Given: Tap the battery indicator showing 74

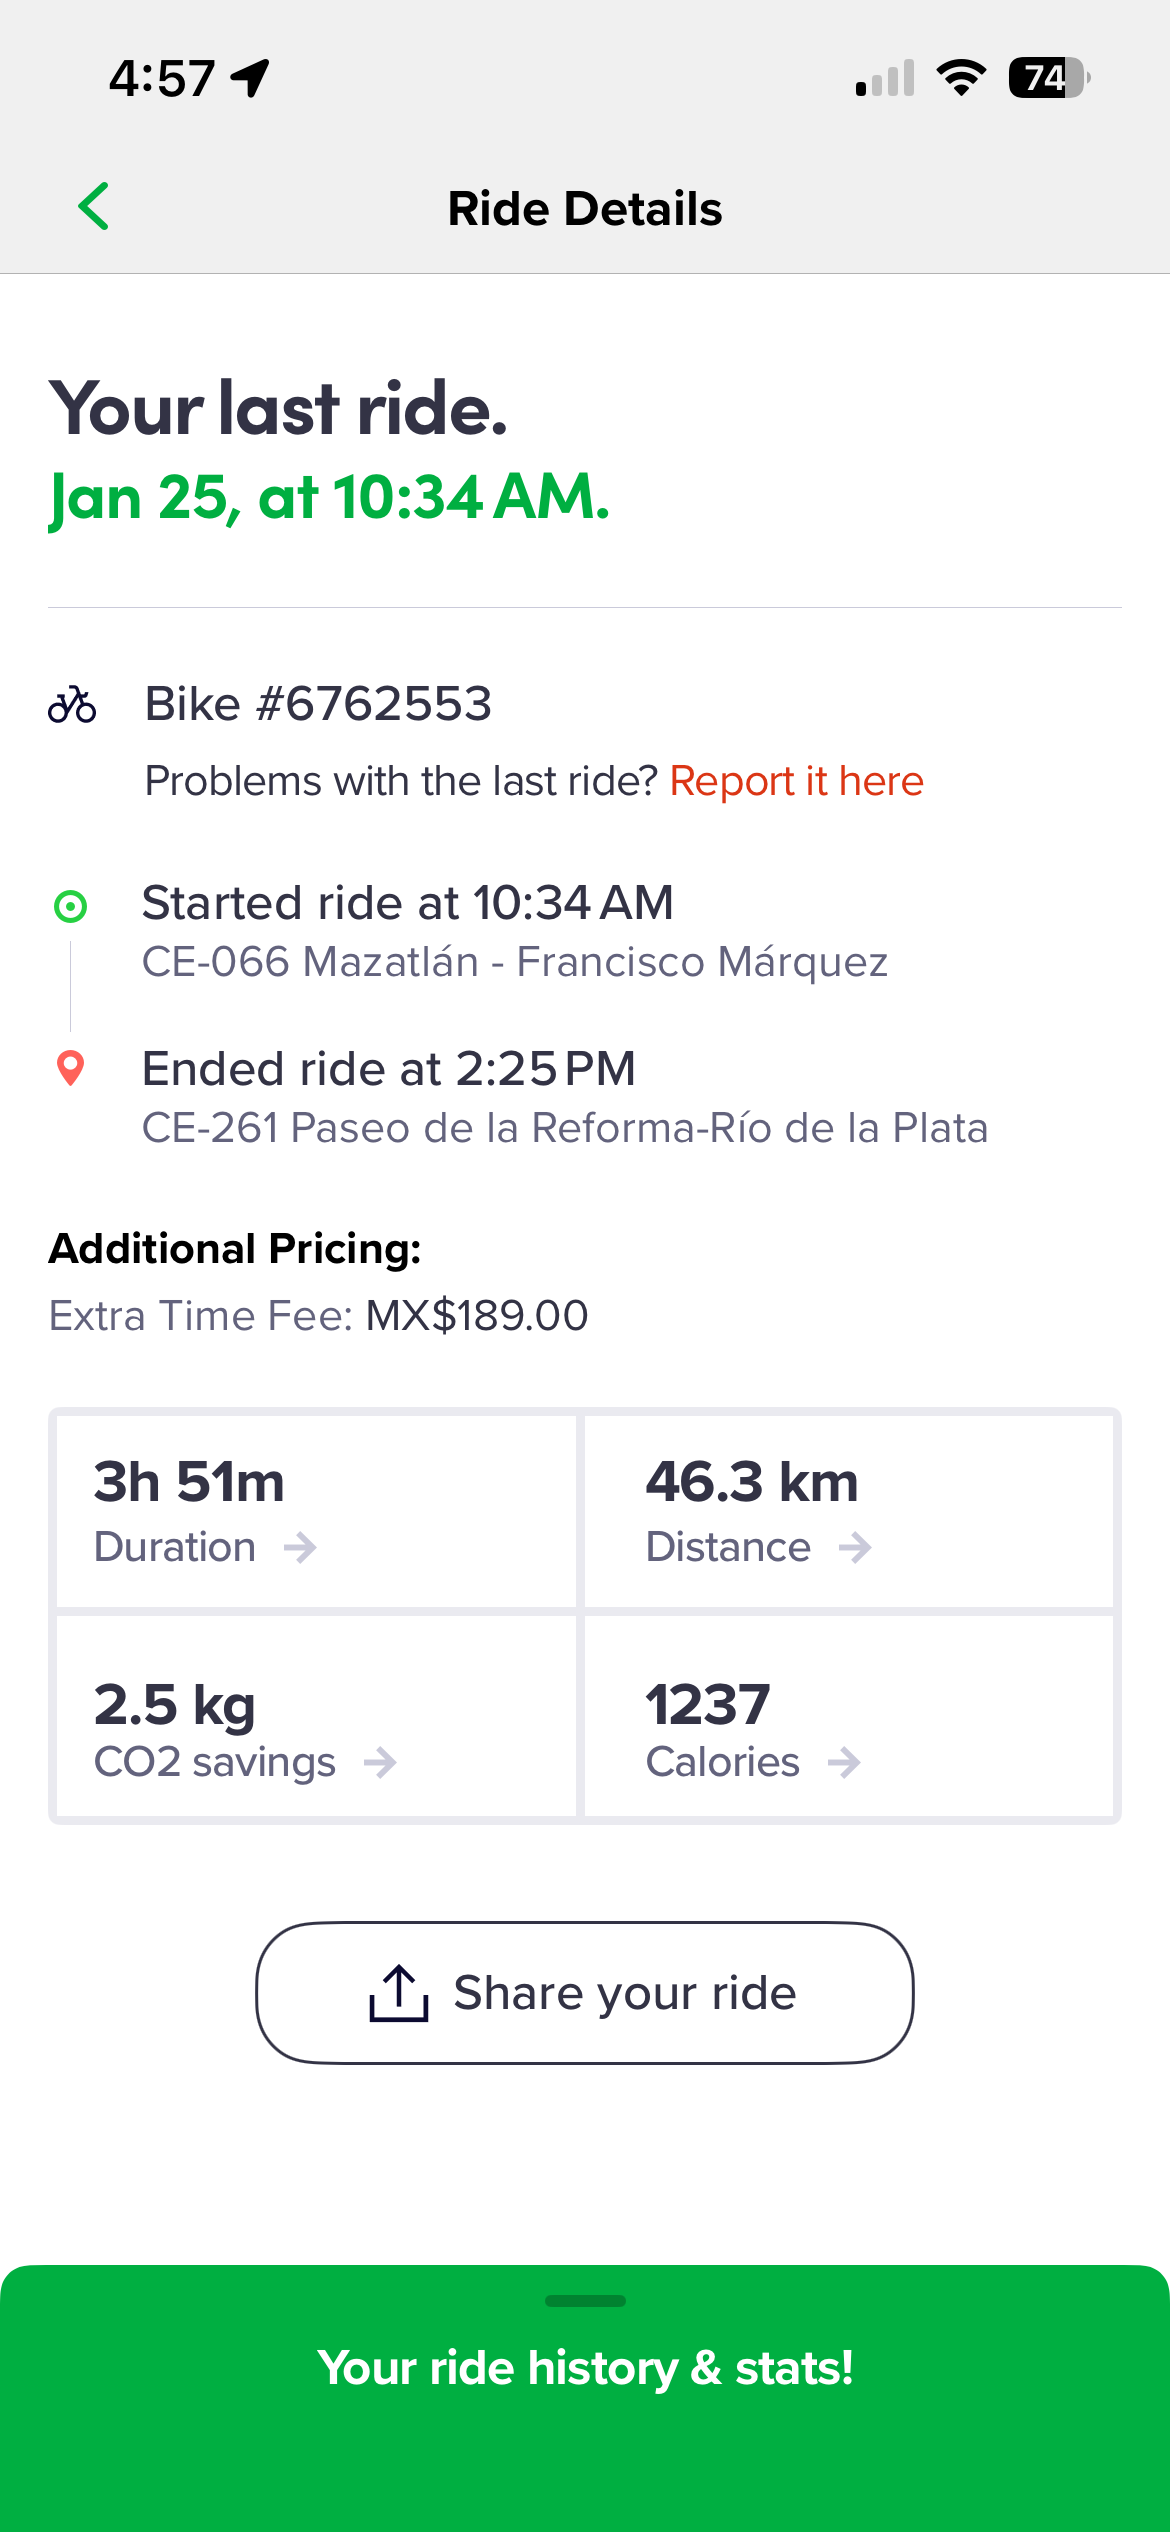Looking at the screenshot, I should [x=1048, y=78].
